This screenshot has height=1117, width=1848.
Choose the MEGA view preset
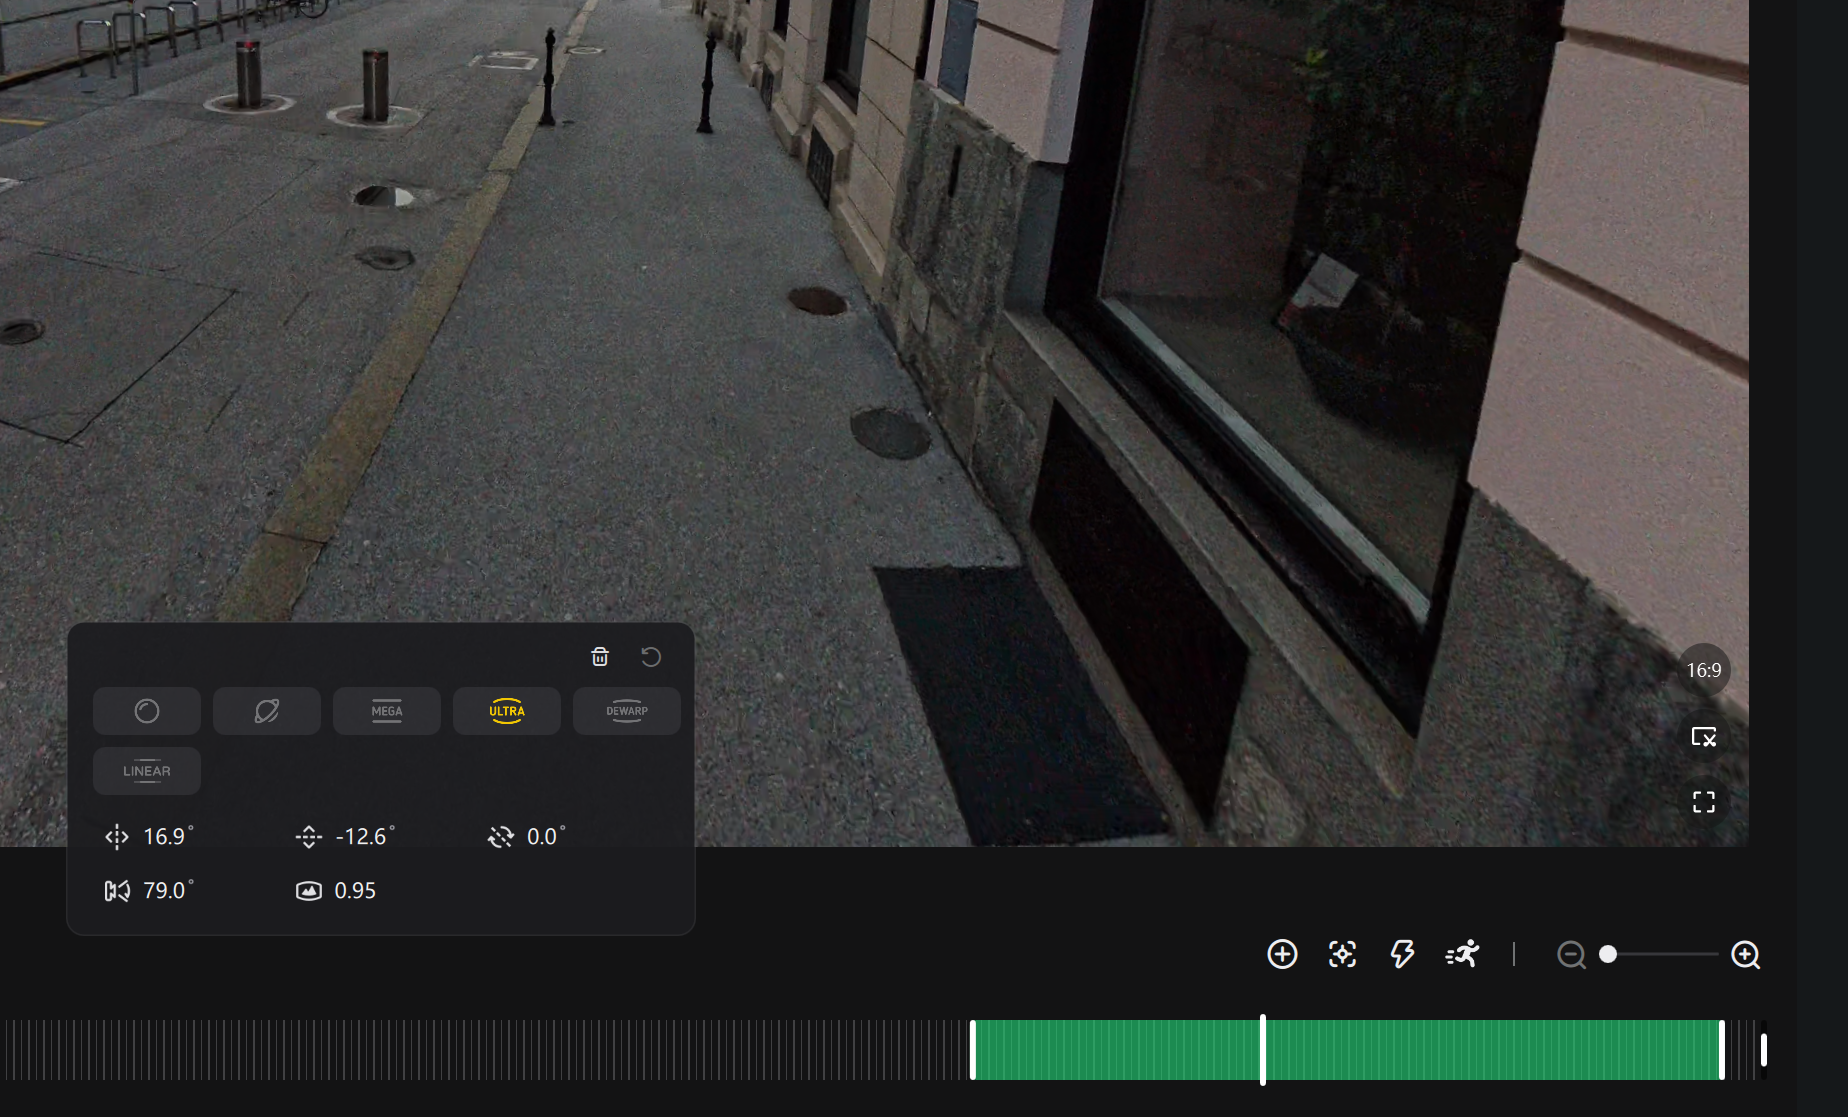pyautogui.click(x=387, y=711)
